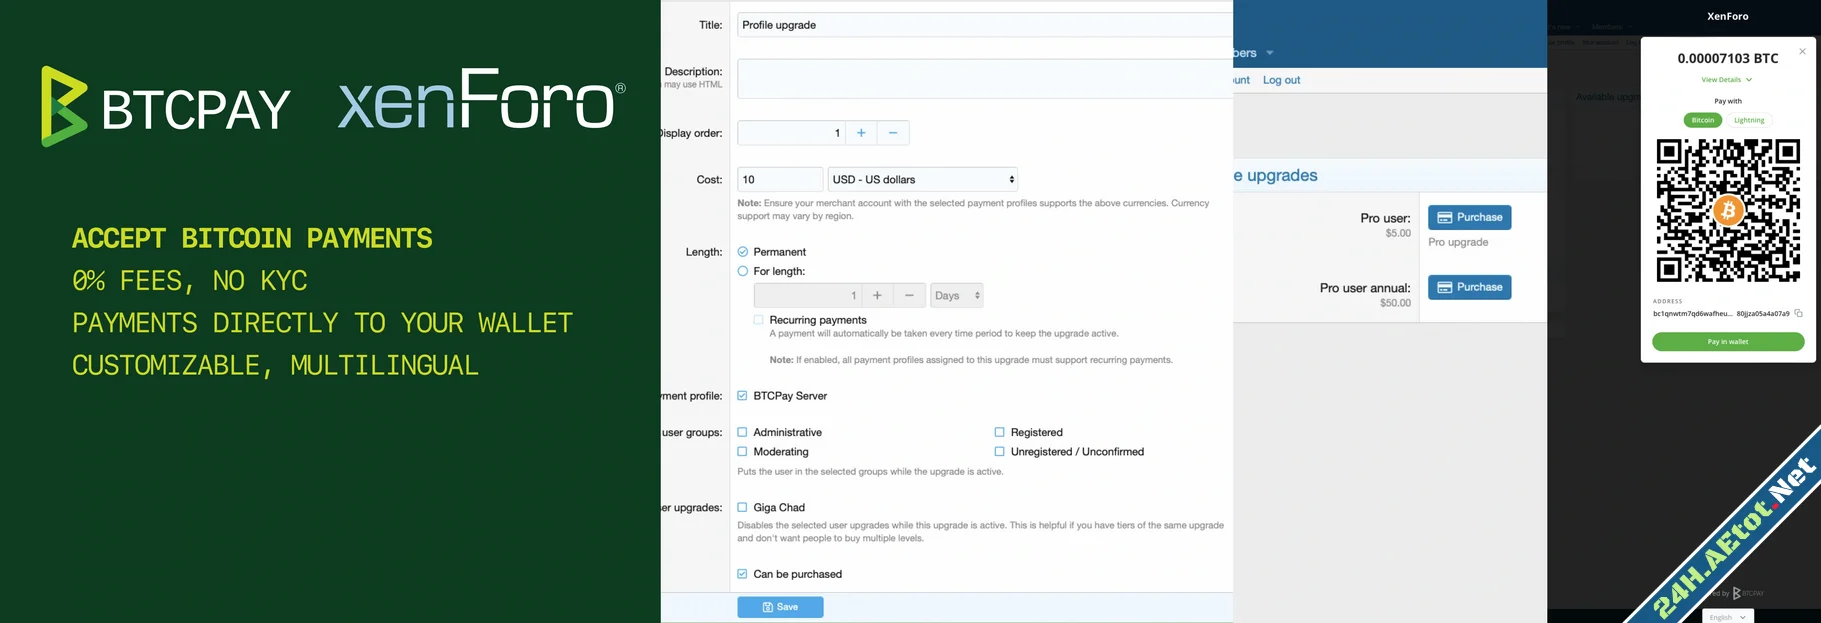
Task: Check the Registered user group
Action: (1000, 433)
